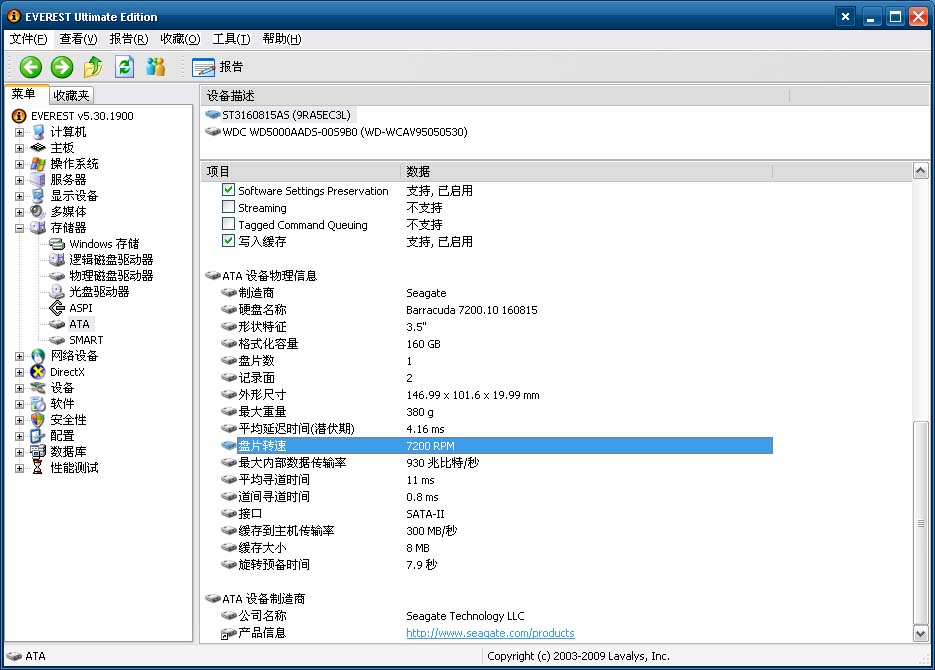
Task: Toggle the Software Settings Preservation checkbox
Action: (228, 190)
